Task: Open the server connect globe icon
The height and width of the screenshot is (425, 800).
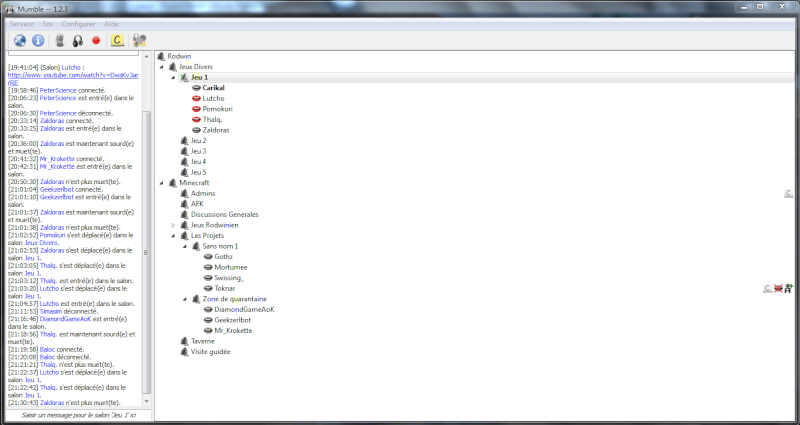Action: click(x=20, y=40)
